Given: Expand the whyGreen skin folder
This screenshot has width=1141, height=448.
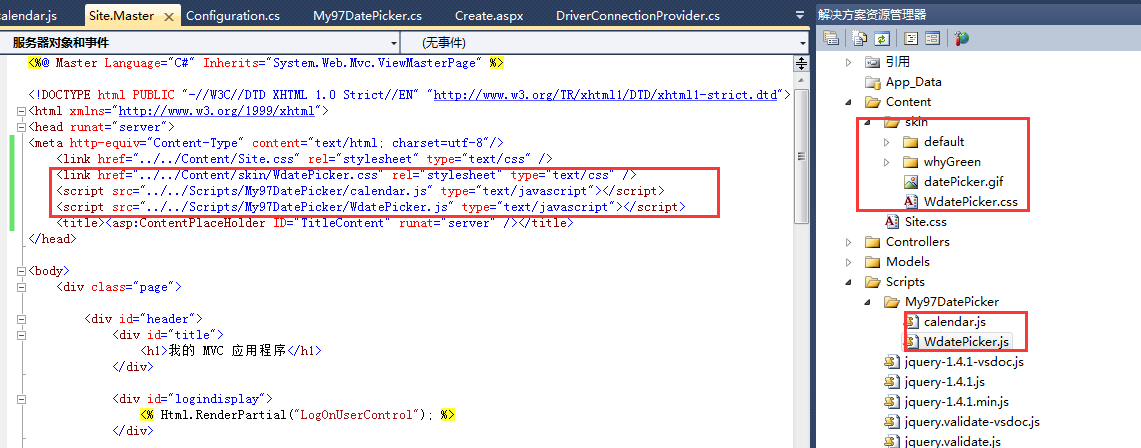Looking at the screenshot, I should click(x=886, y=161).
